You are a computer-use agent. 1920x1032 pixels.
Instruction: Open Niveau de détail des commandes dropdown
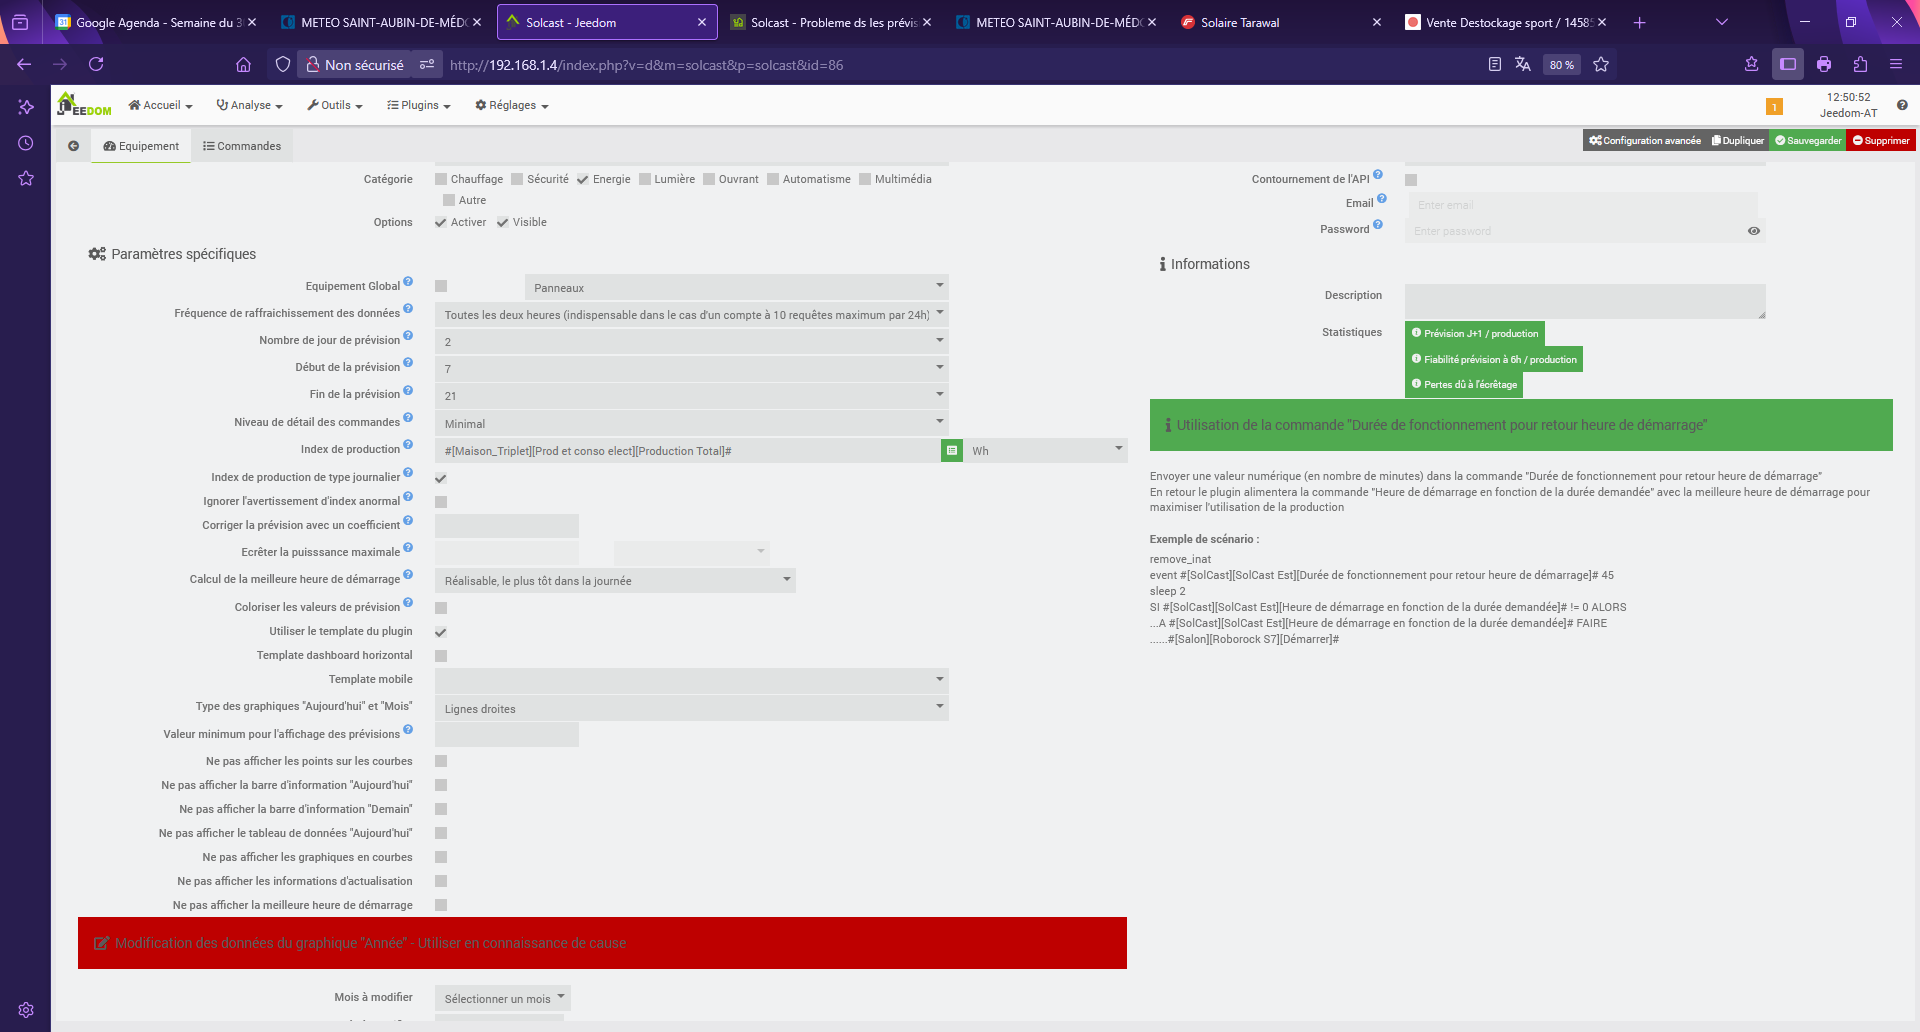[x=691, y=423]
